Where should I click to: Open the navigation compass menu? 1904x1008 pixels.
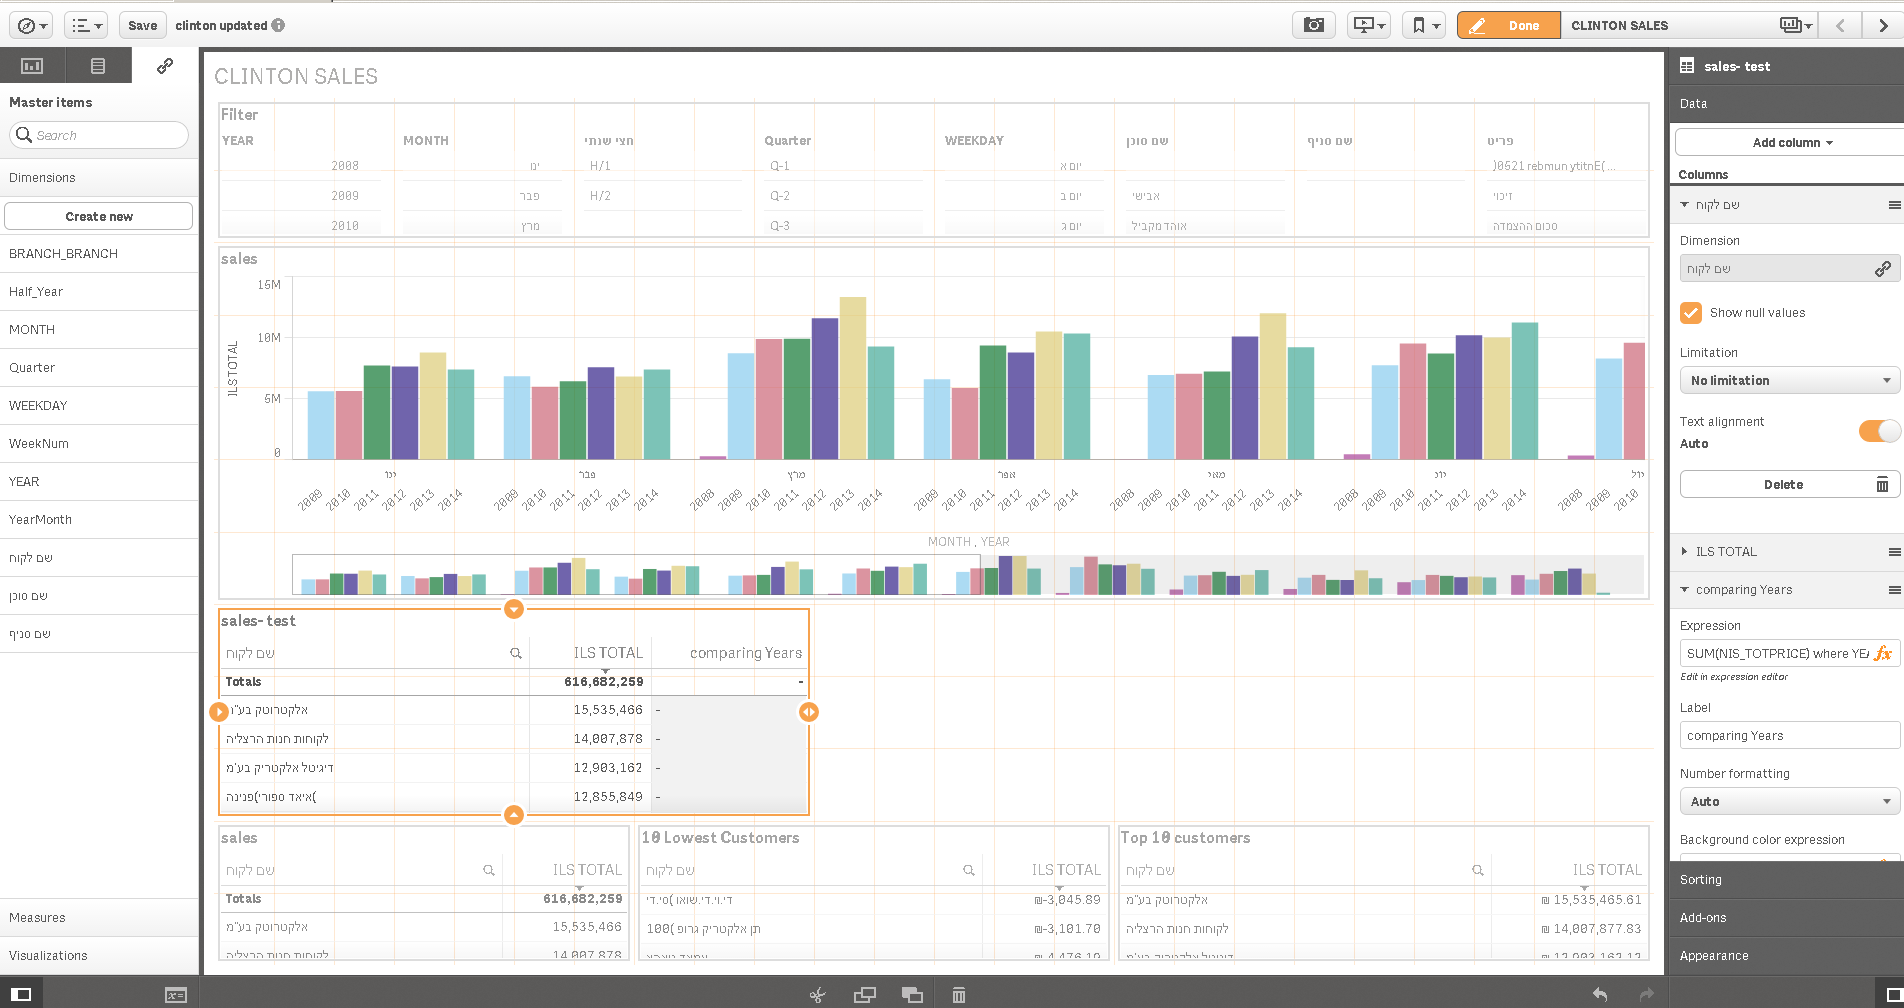pyautogui.click(x=34, y=25)
